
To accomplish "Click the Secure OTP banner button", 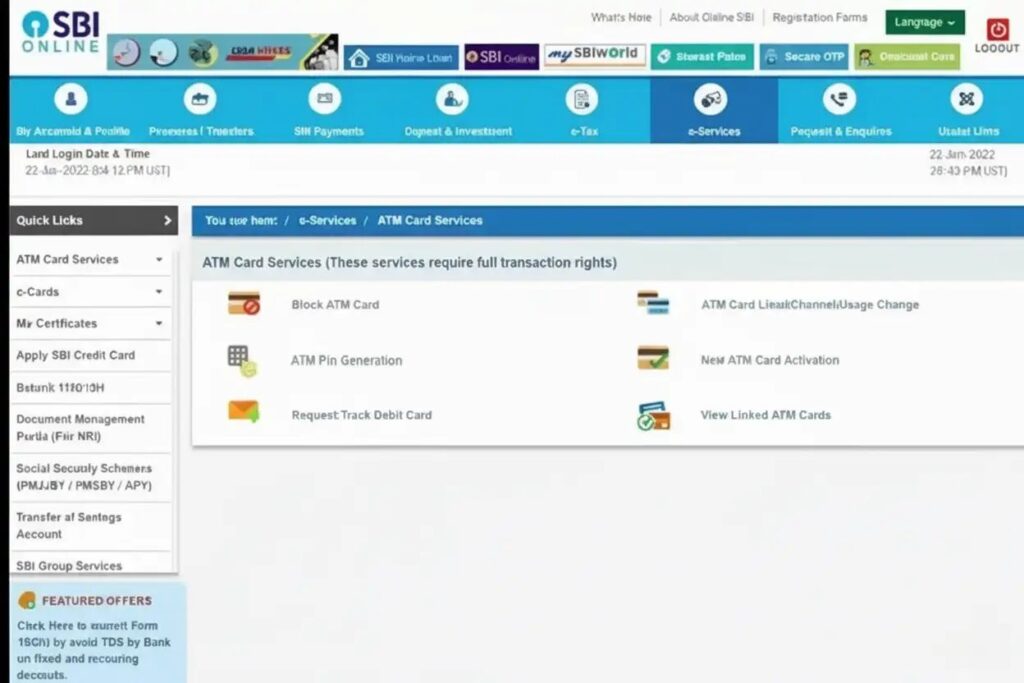I will [x=805, y=57].
